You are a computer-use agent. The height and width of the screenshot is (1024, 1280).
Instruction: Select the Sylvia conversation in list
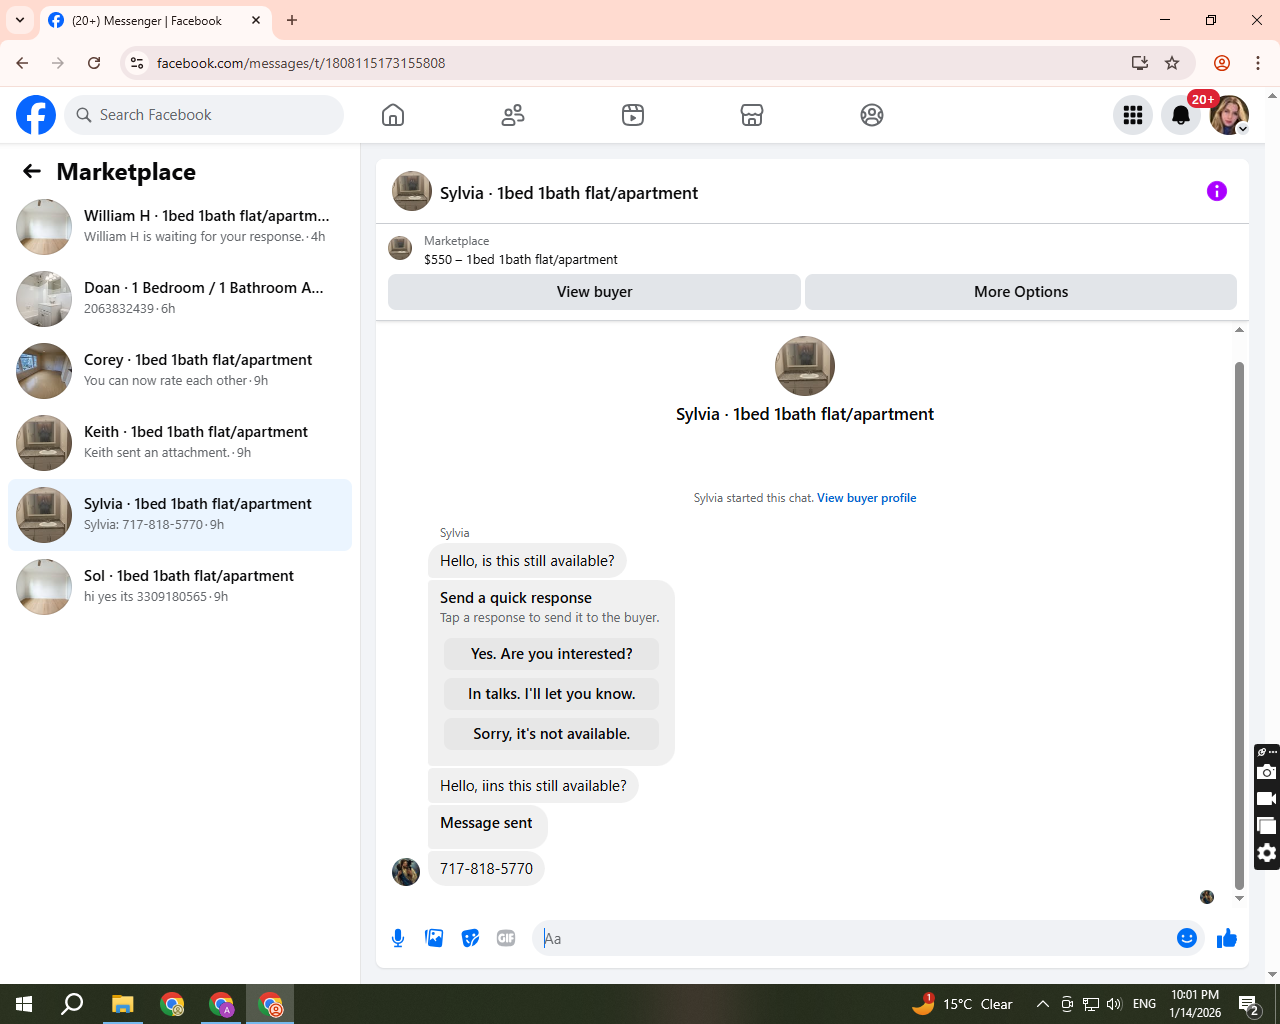click(x=180, y=515)
